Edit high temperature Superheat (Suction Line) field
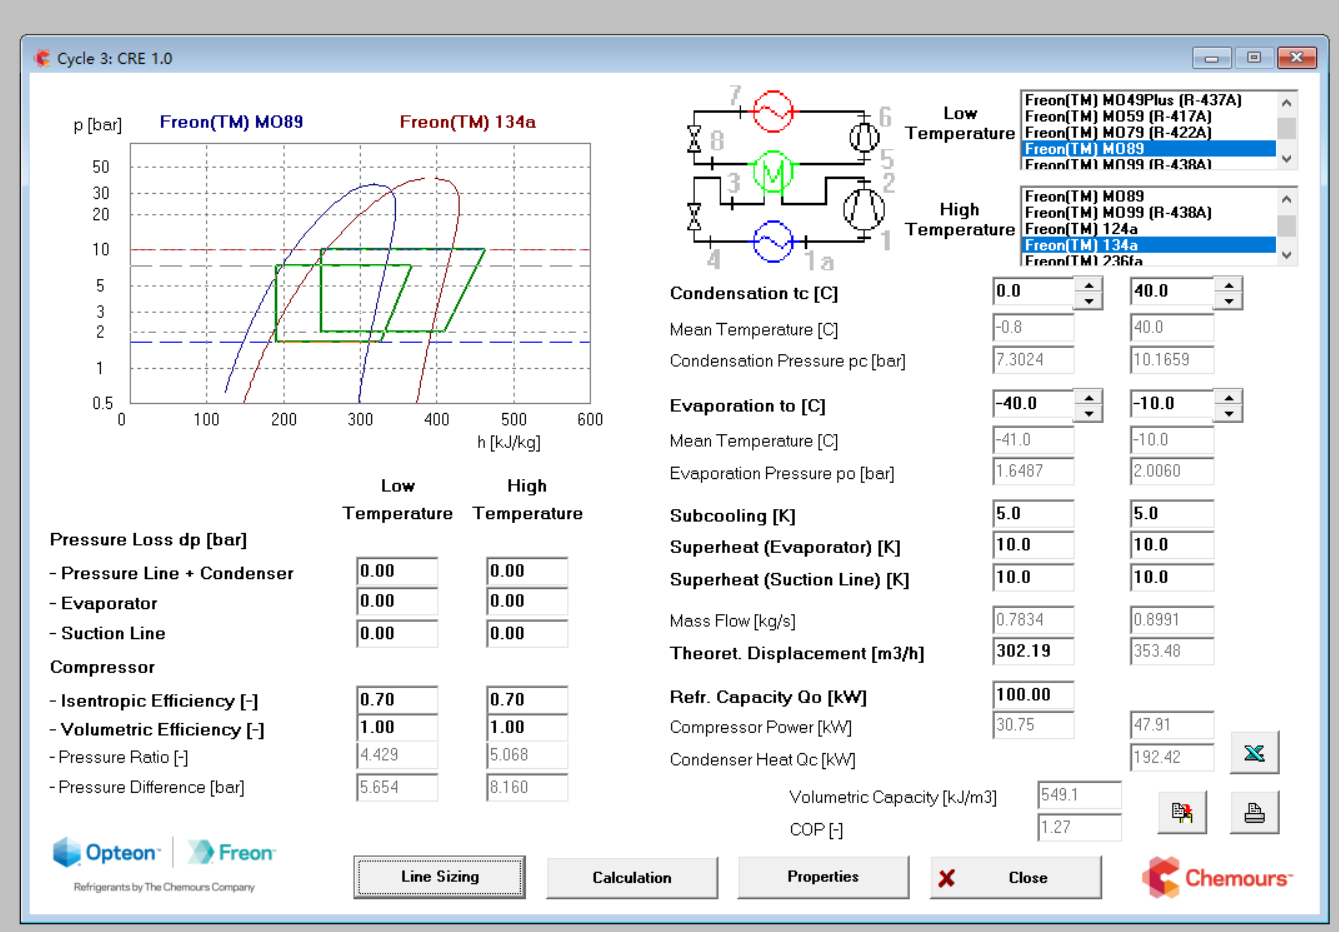The image size is (1339, 932). click(1172, 577)
